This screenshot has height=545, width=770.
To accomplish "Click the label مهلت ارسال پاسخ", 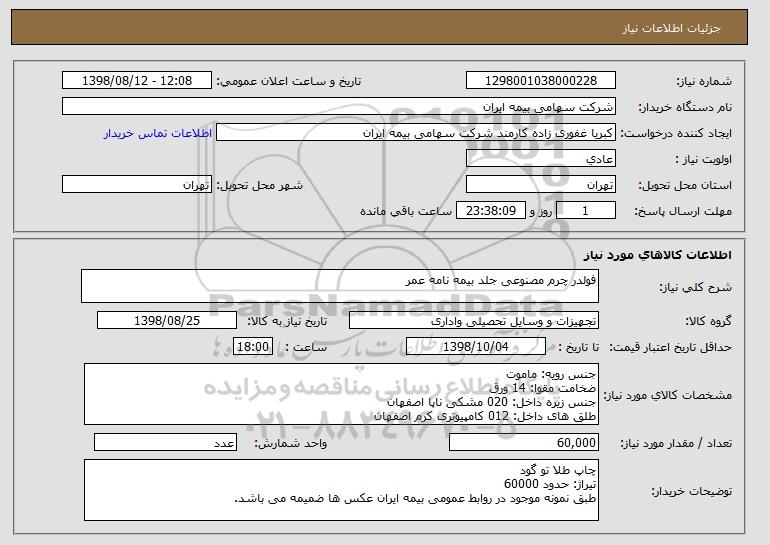I will 683,211.
